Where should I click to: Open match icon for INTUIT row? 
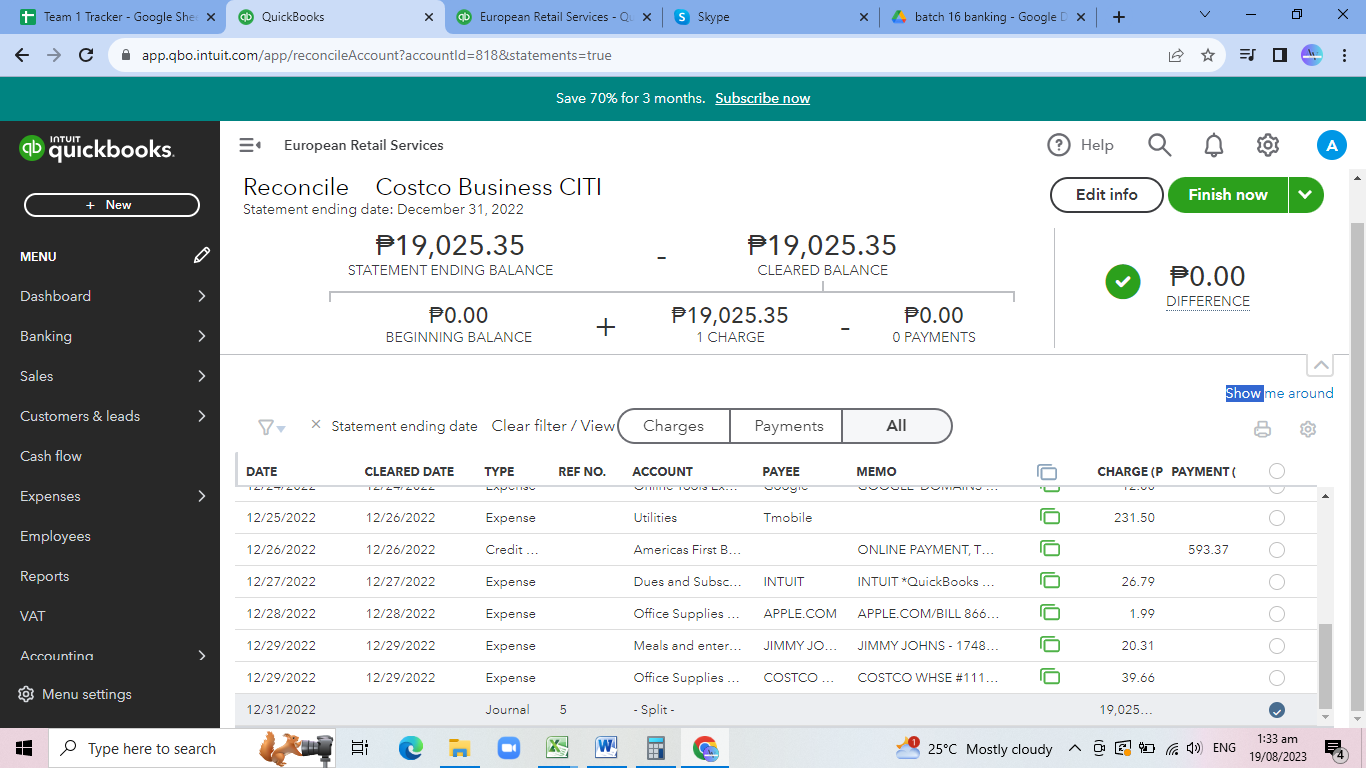click(1050, 581)
